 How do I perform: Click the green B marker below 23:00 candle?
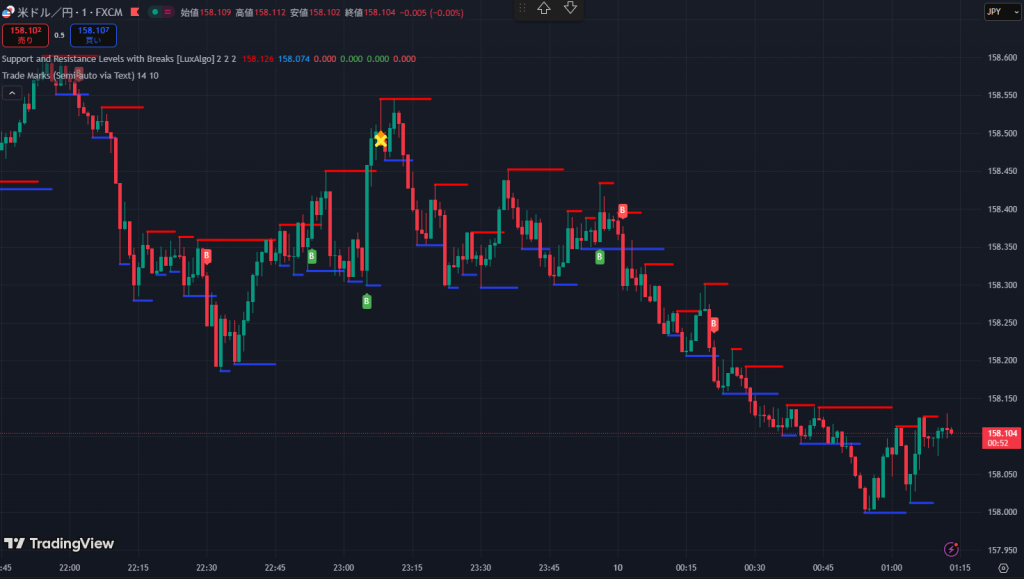[x=366, y=301]
